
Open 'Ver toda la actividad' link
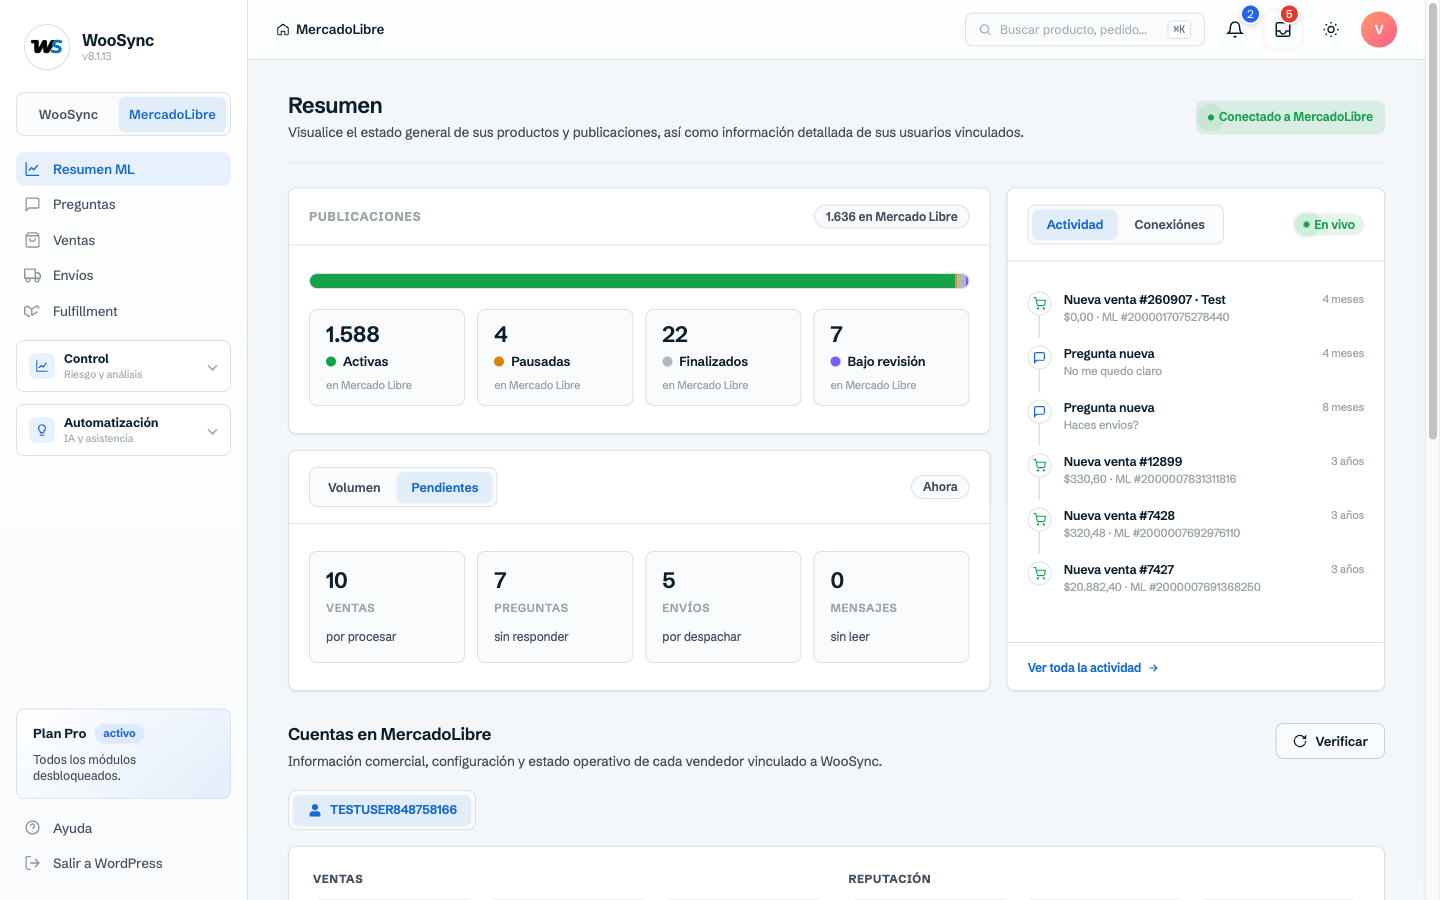pos(1093,668)
